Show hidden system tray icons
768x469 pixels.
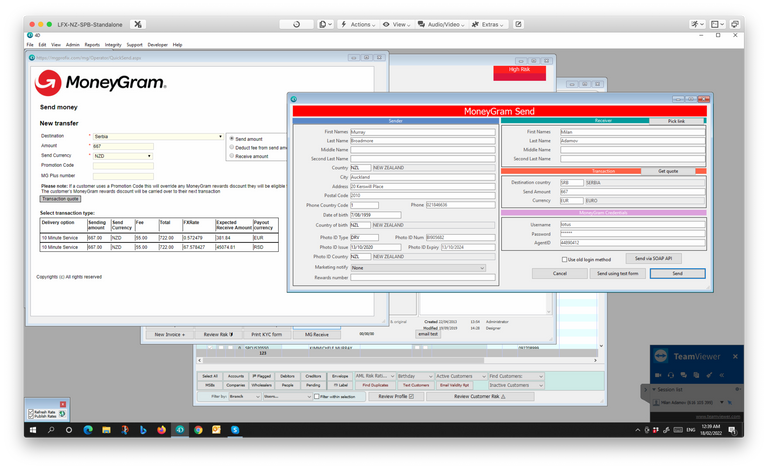pyautogui.click(x=637, y=430)
